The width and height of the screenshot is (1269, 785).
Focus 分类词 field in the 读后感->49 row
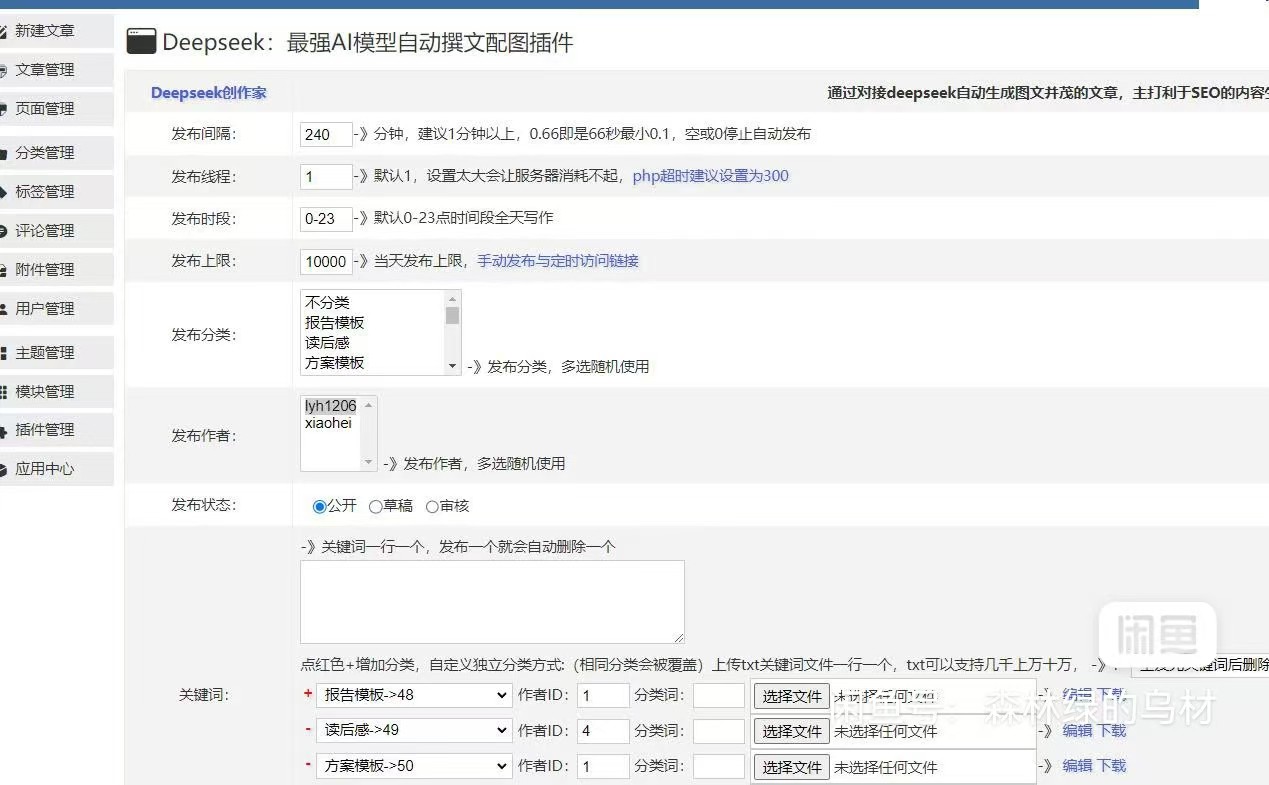(719, 731)
